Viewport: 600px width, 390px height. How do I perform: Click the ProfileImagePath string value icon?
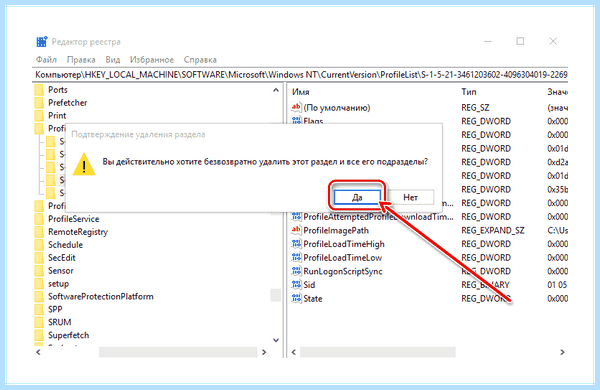(x=296, y=230)
